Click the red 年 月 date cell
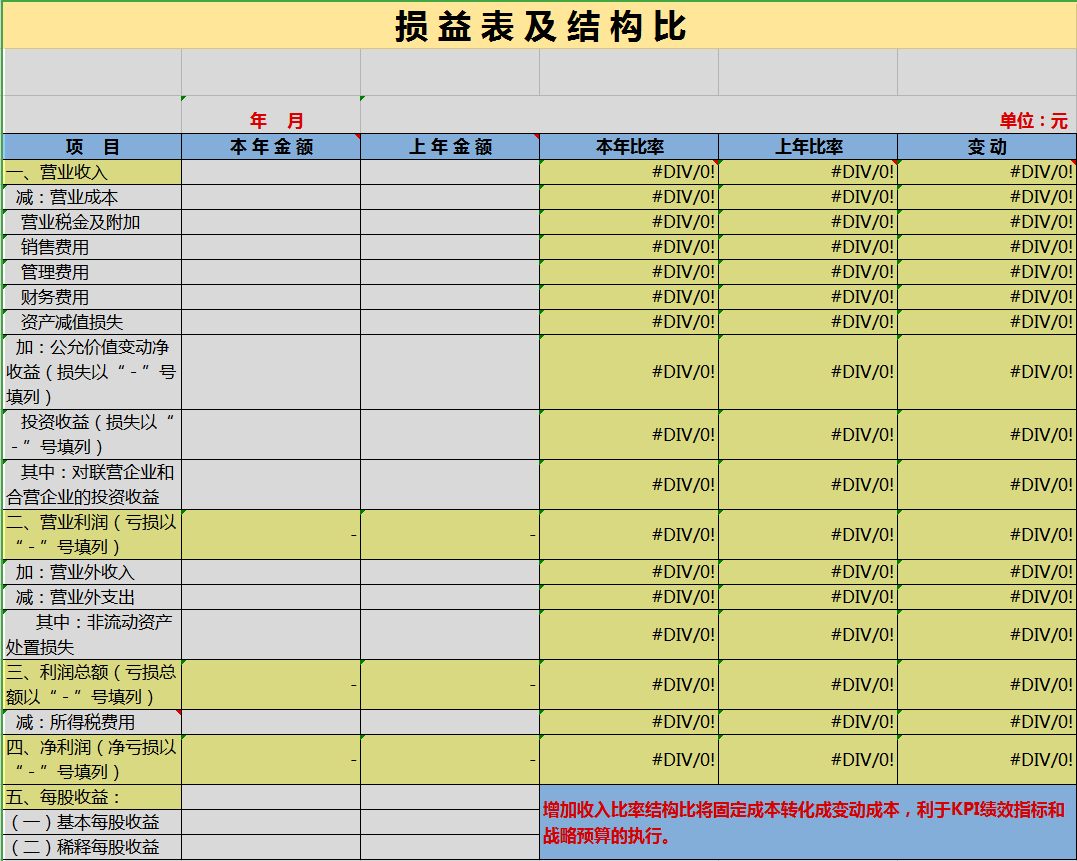 click(x=271, y=115)
